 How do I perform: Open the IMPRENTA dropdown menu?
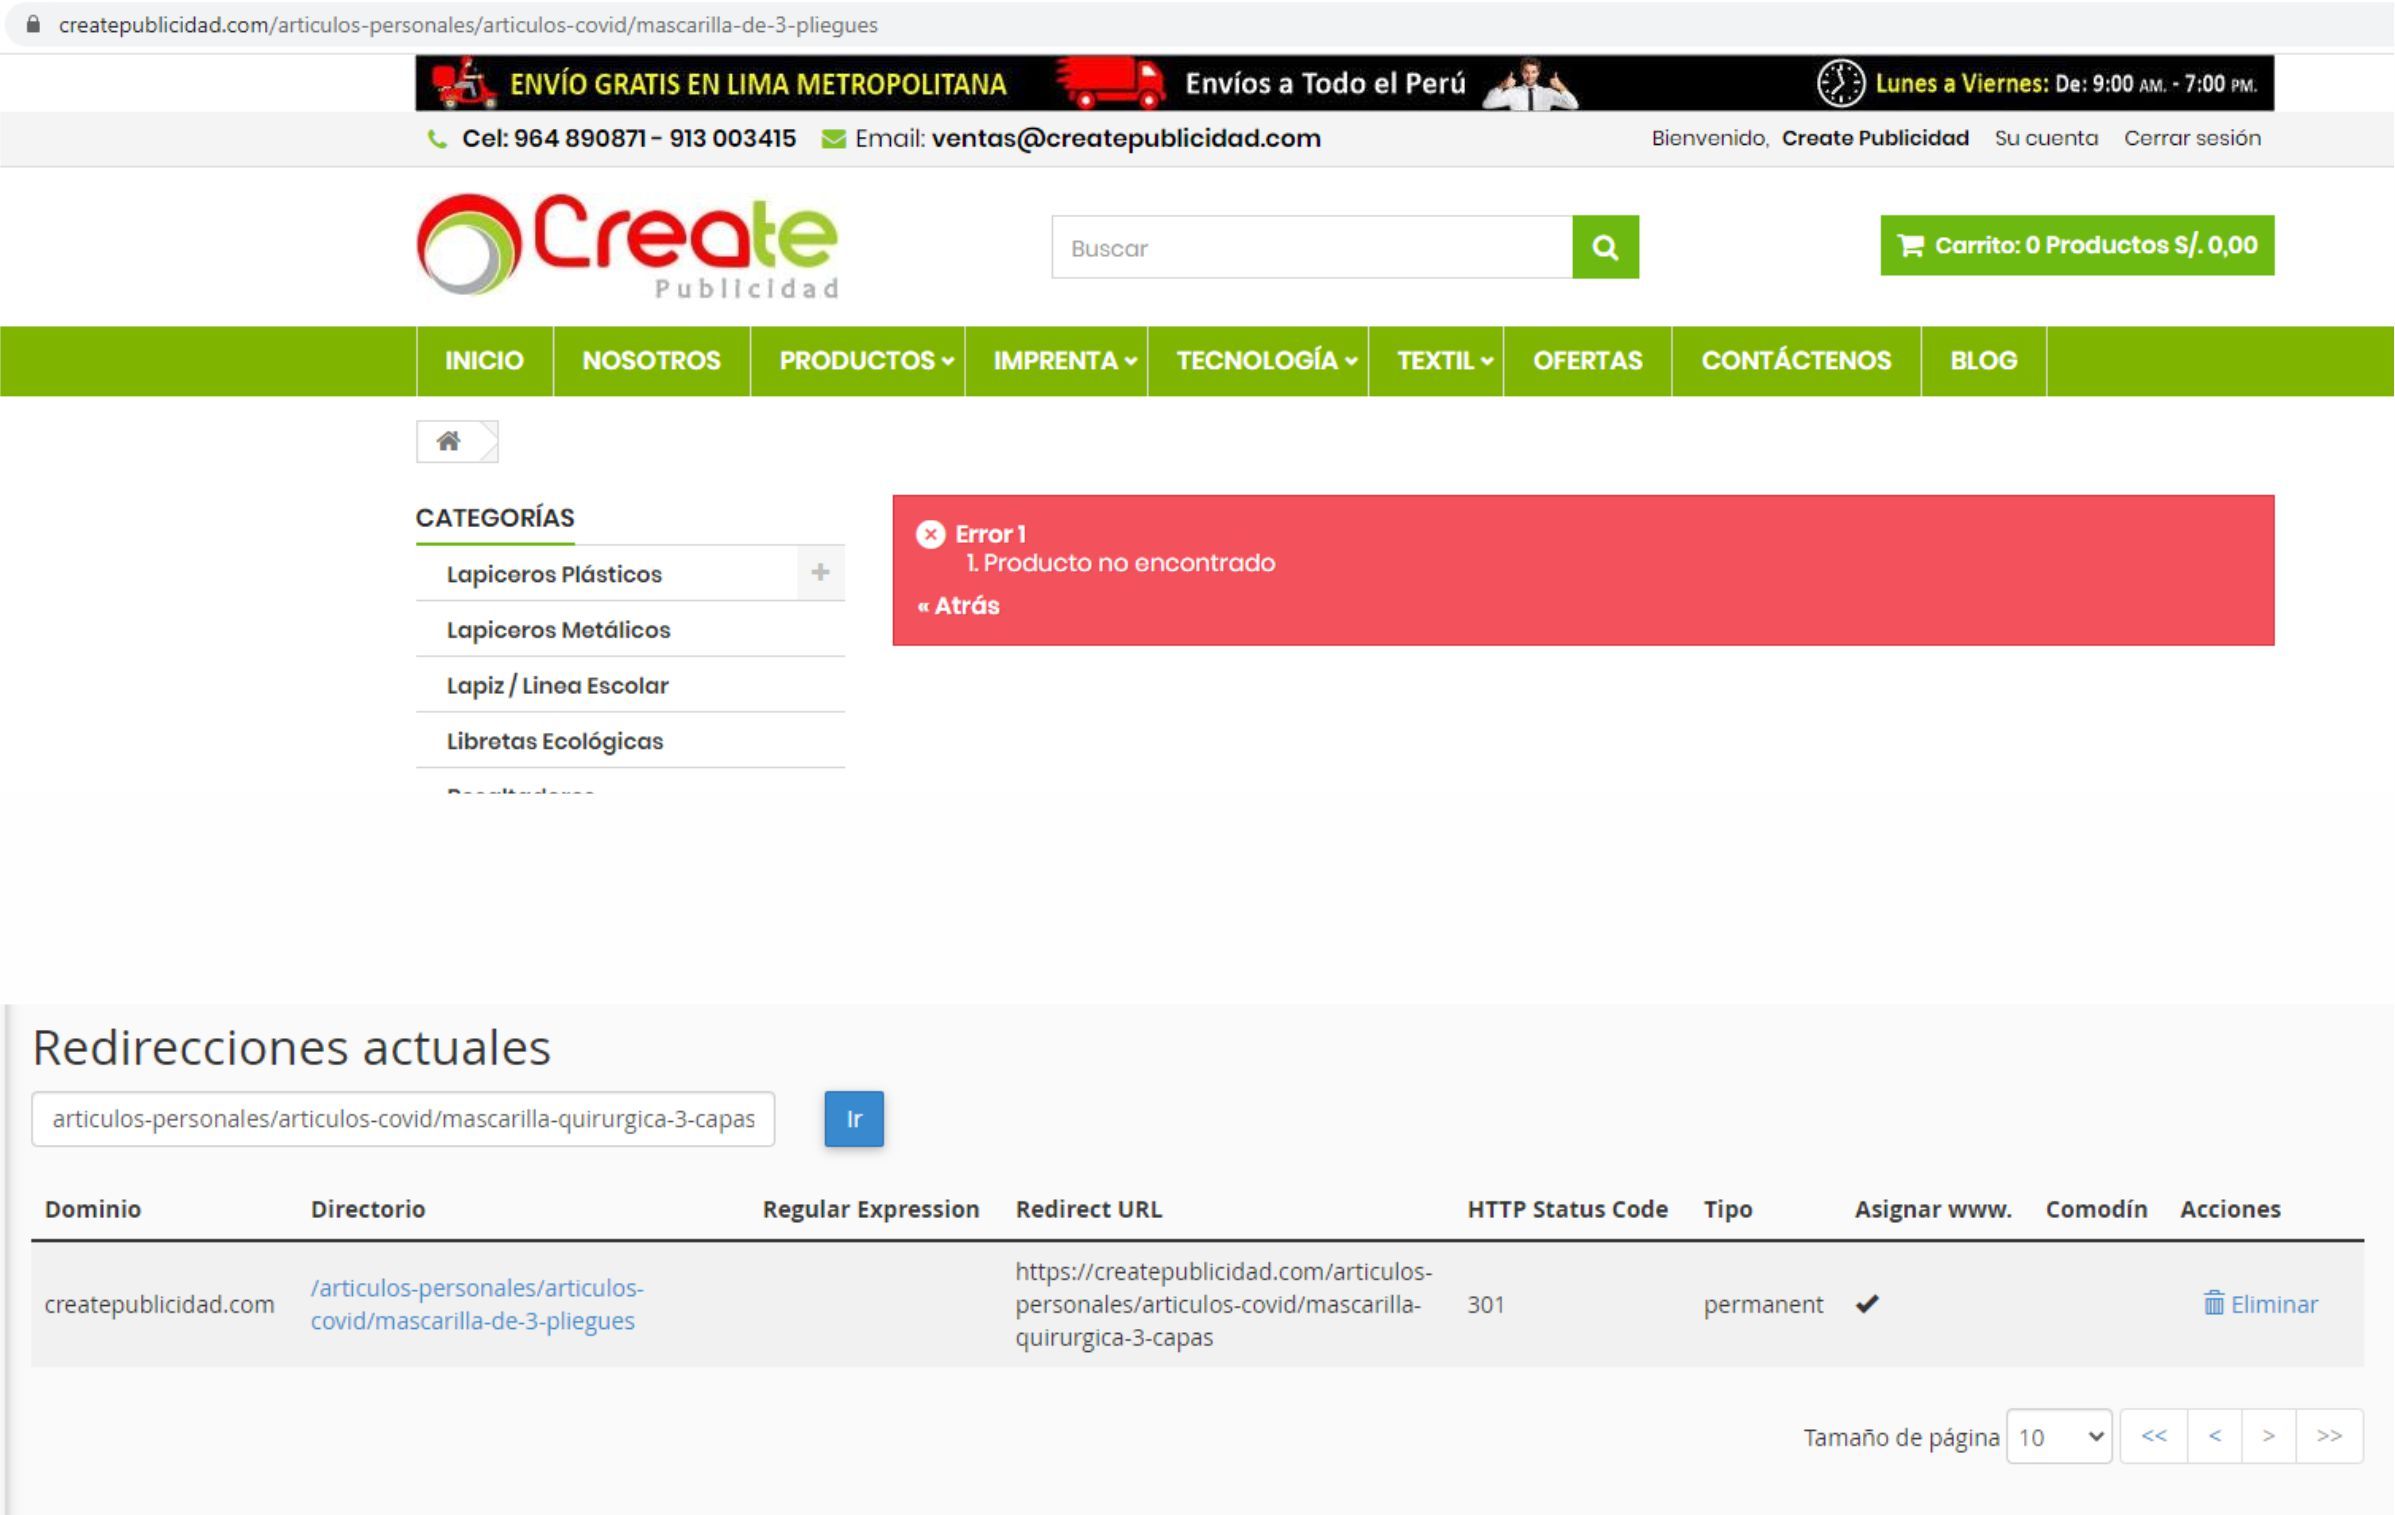[1064, 361]
